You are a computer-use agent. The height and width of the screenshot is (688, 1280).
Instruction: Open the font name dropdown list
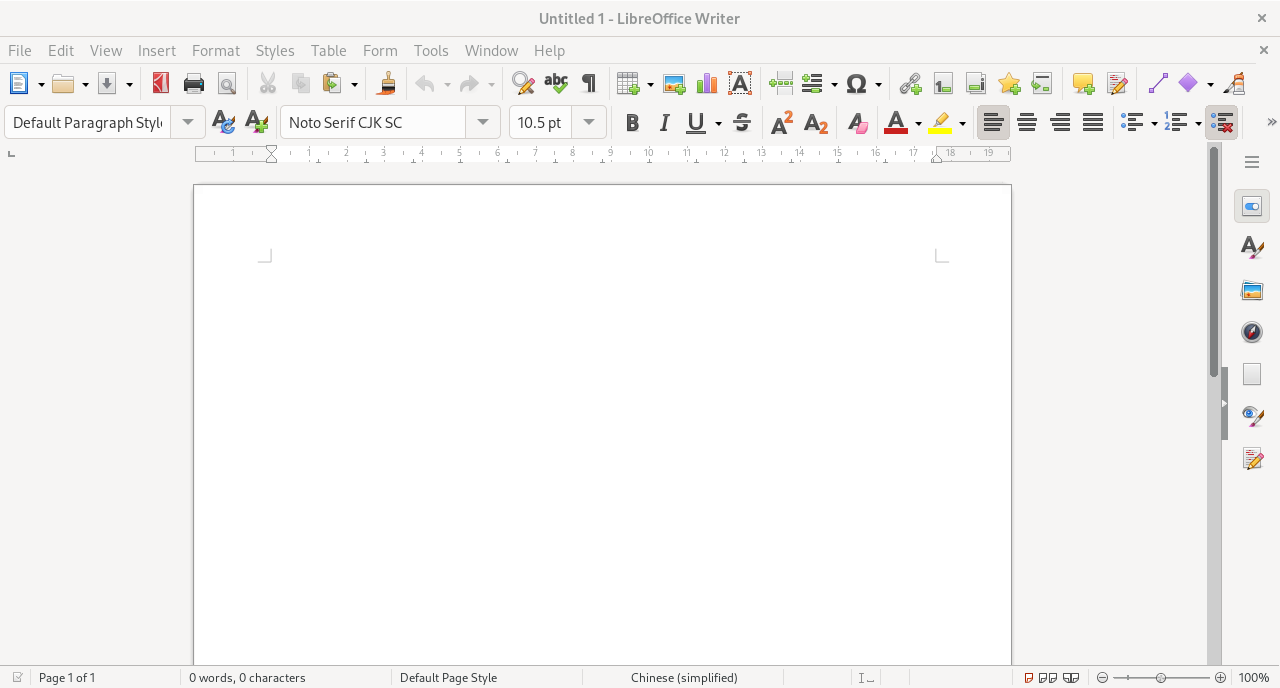483,123
